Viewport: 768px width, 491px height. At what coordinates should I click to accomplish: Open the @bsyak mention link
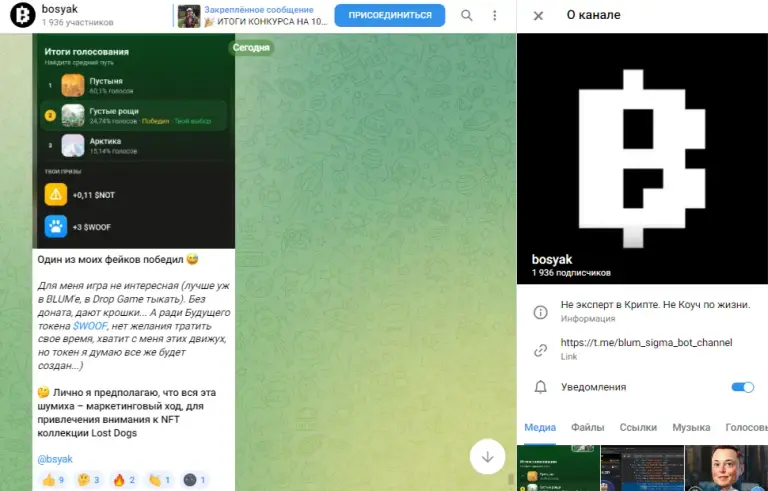(x=55, y=459)
